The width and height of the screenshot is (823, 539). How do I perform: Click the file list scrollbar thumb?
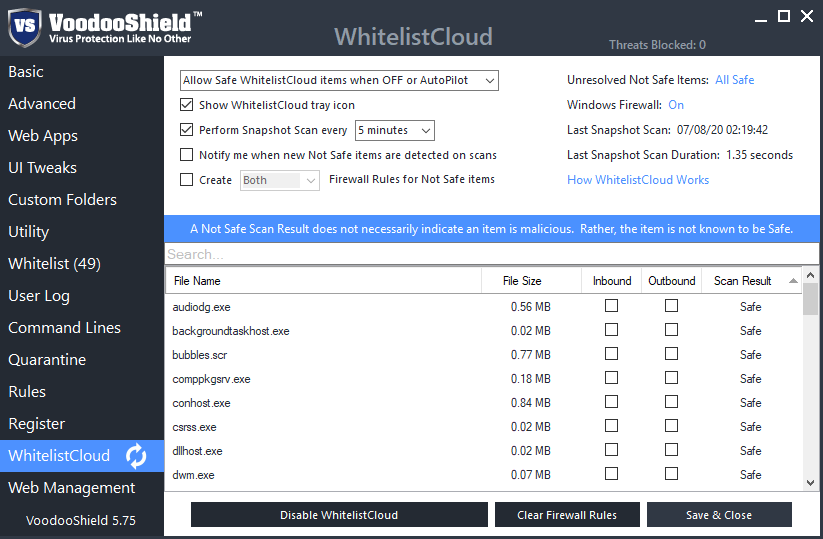click(x=810, y=299)
